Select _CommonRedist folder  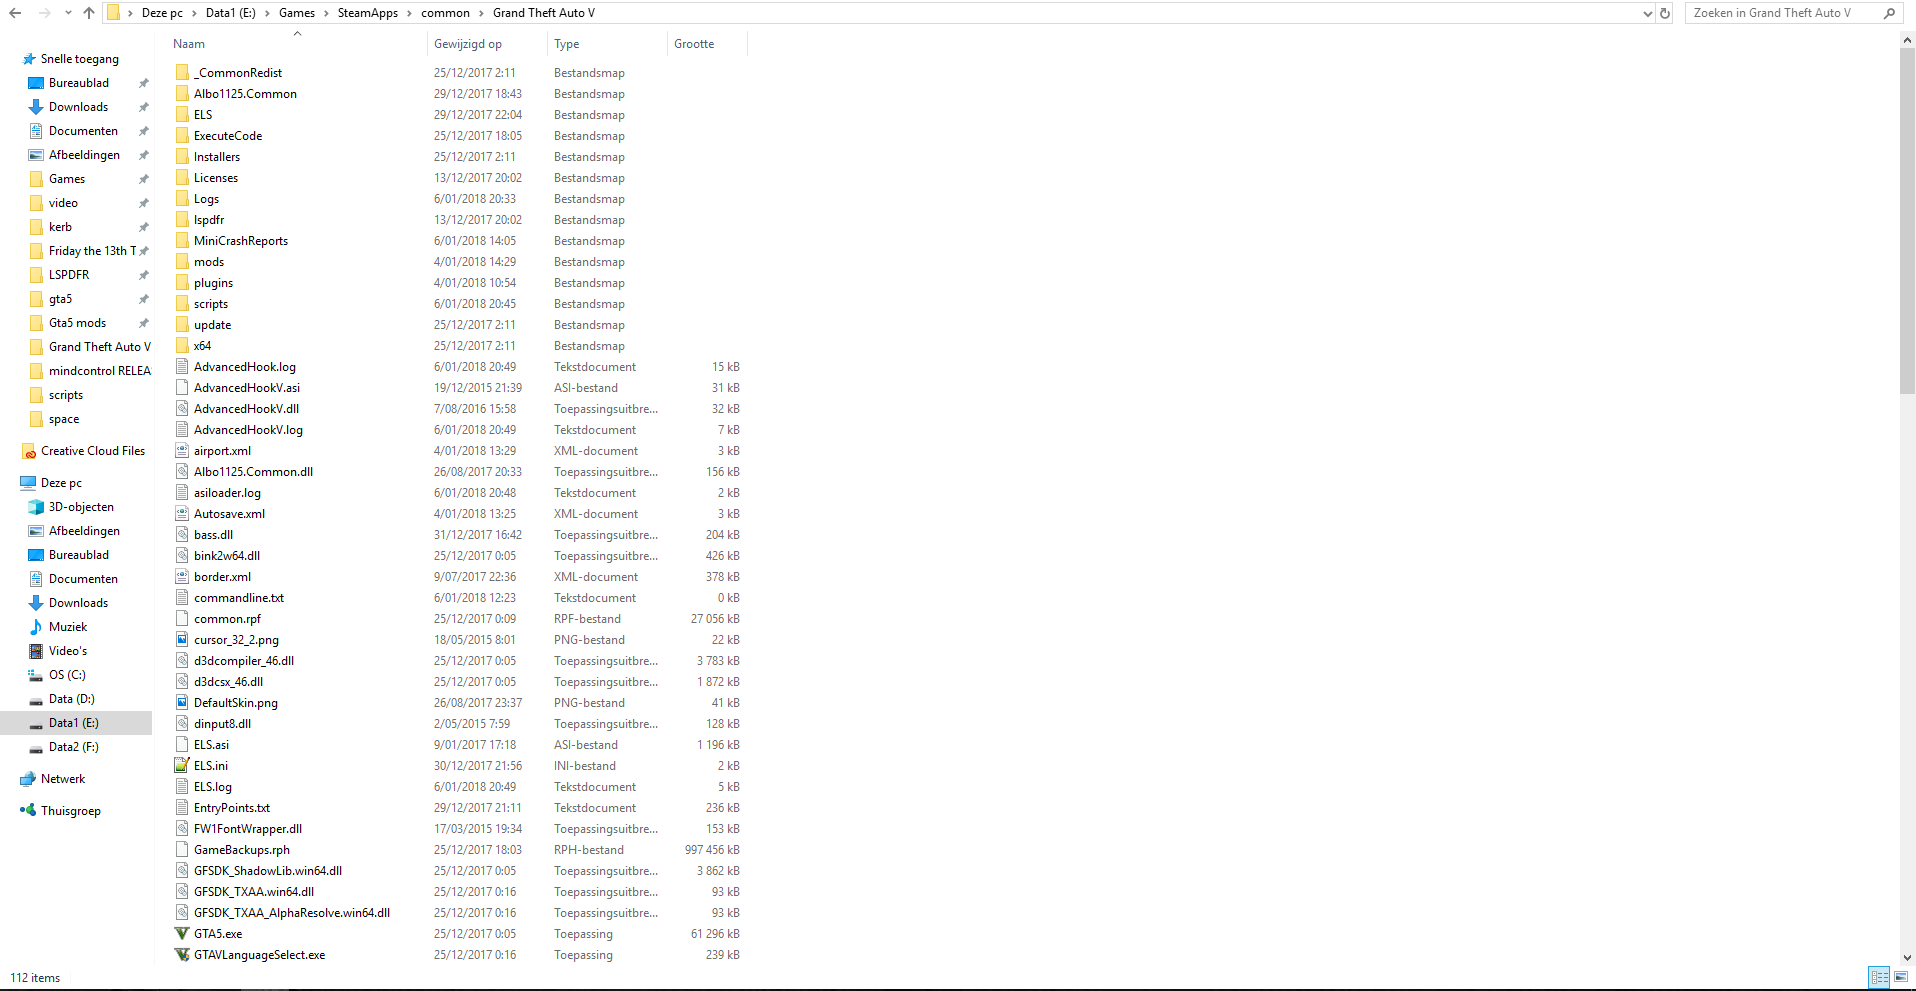[x=238, y=73]
